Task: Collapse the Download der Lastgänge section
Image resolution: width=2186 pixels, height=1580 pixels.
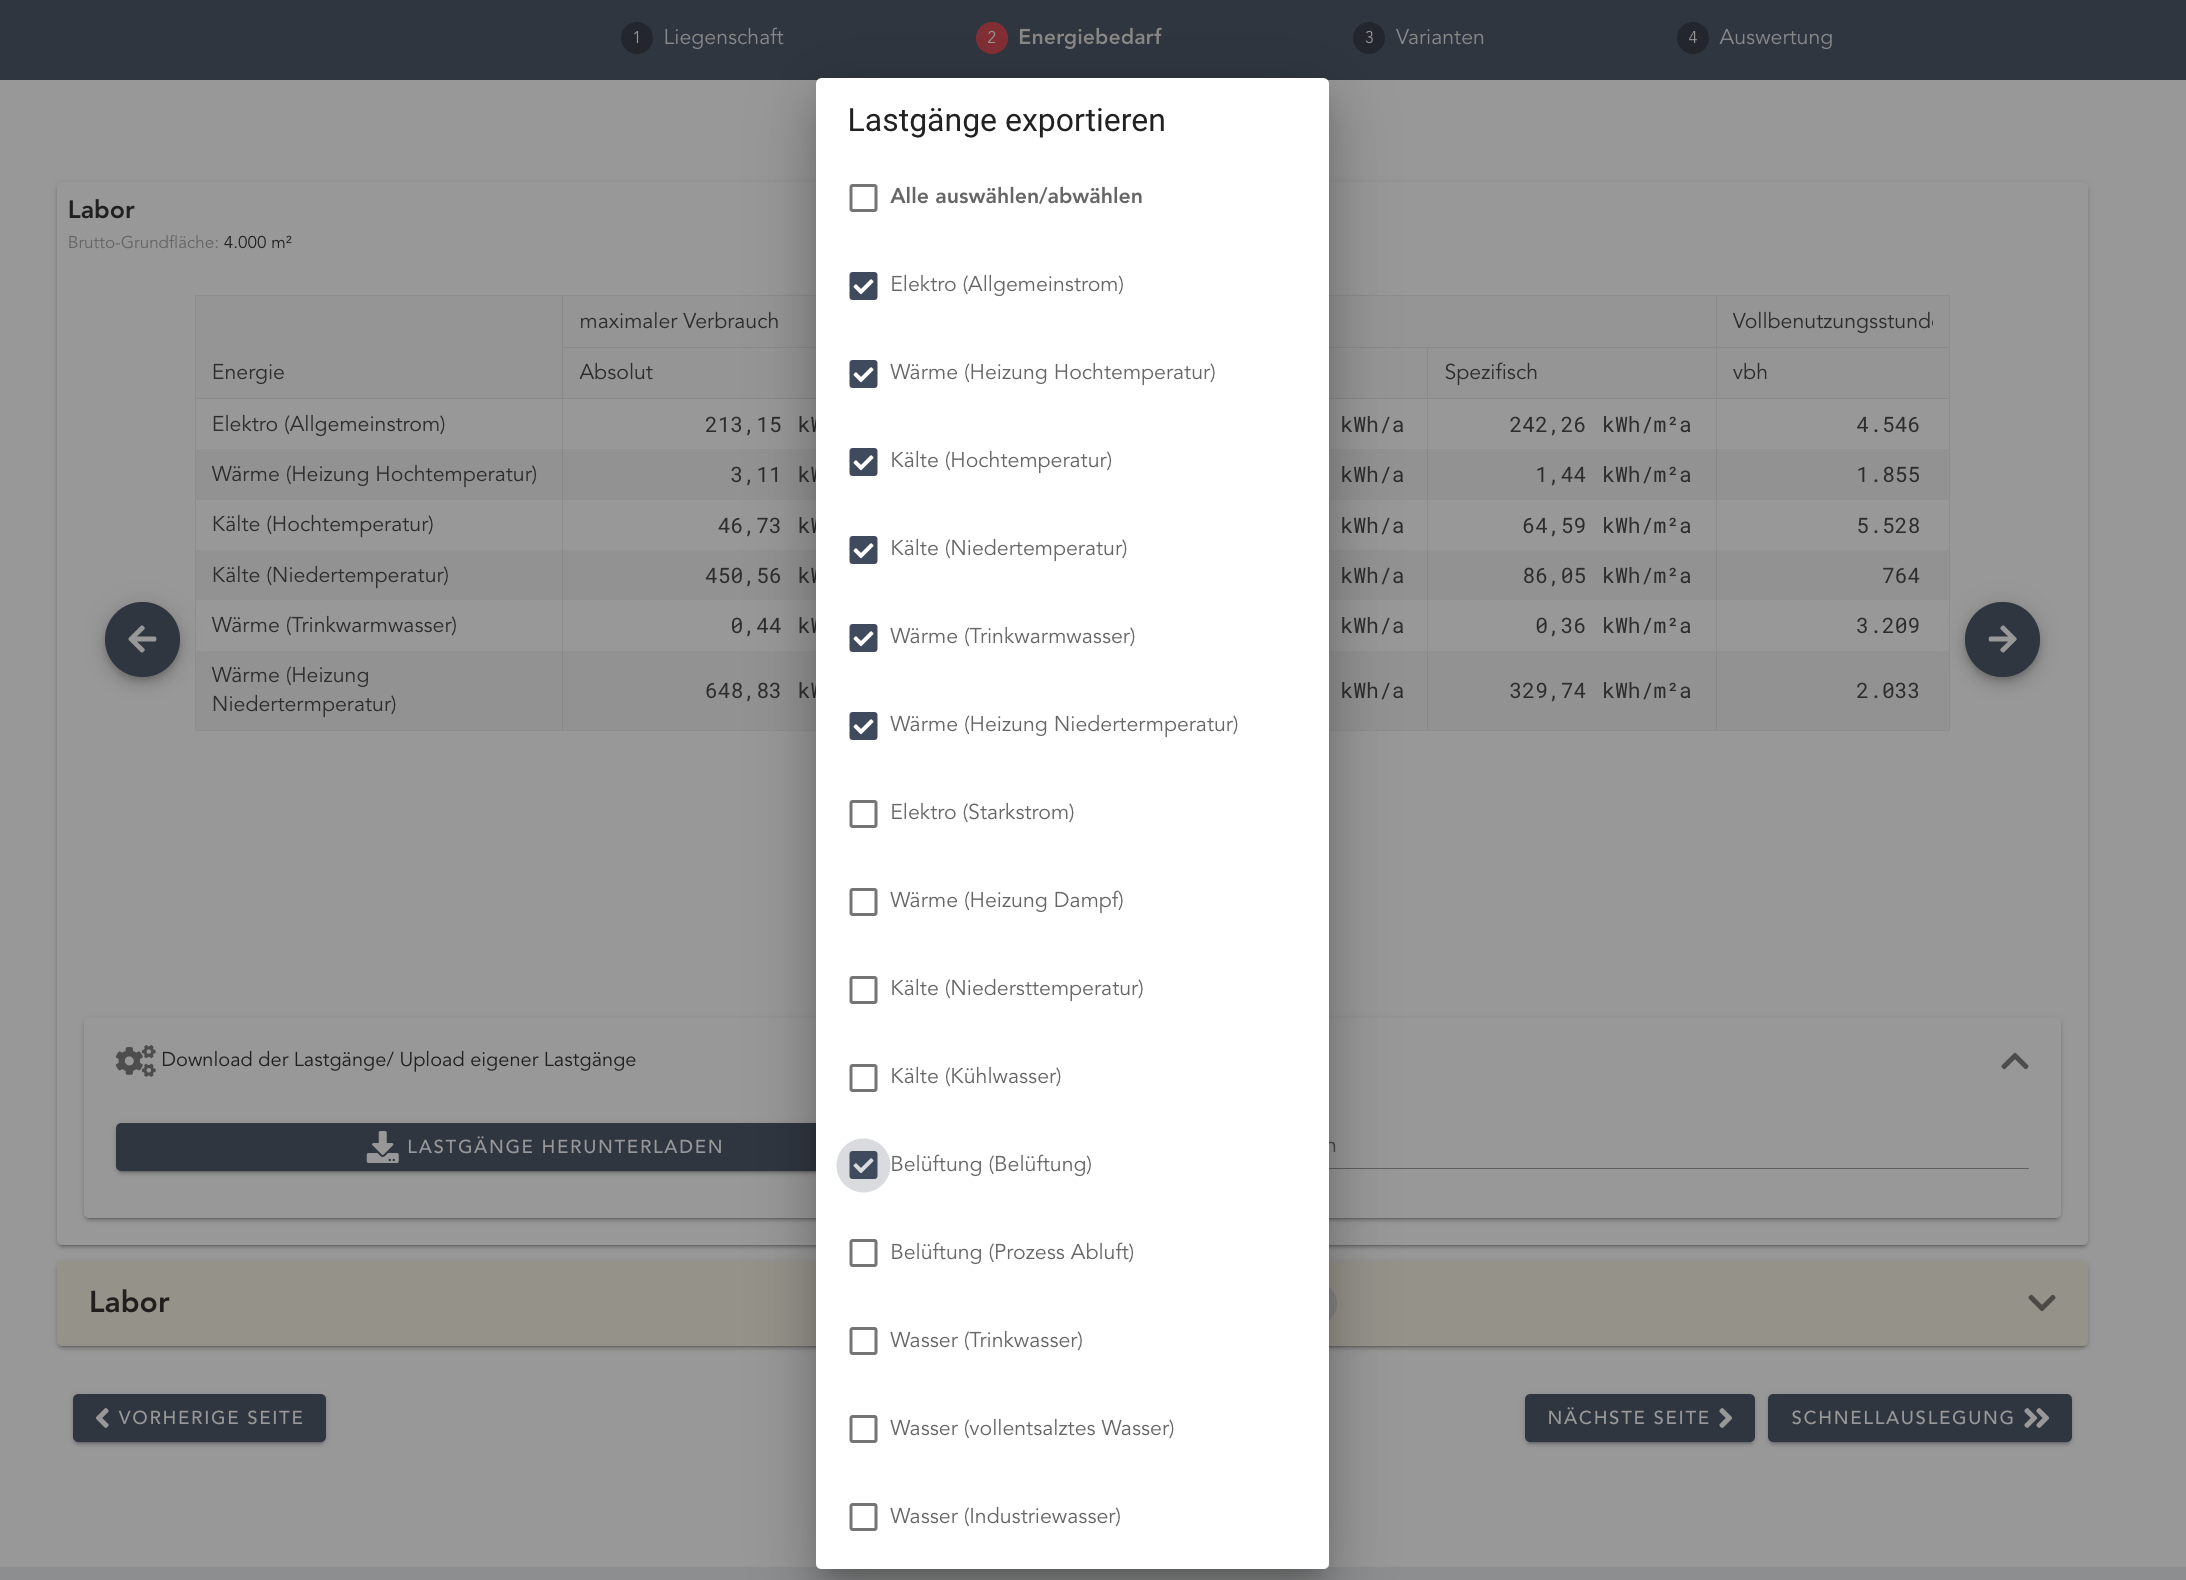Action: pyautogui.click(x=2014, y=1061)
